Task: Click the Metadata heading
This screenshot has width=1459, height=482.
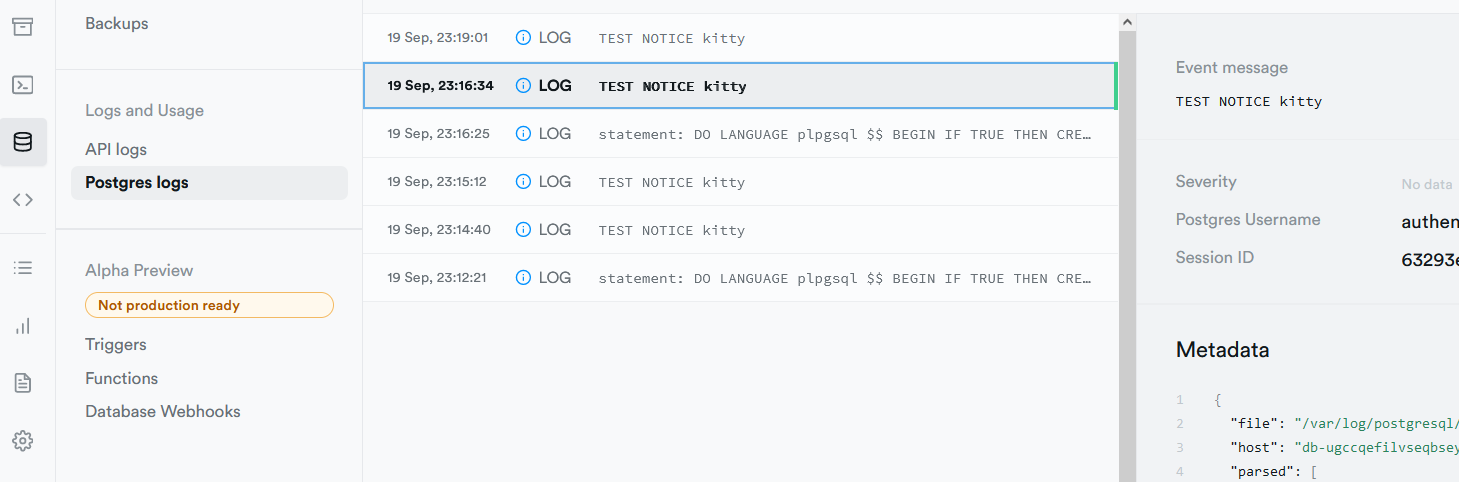Action: click(x=1223, y=350)
